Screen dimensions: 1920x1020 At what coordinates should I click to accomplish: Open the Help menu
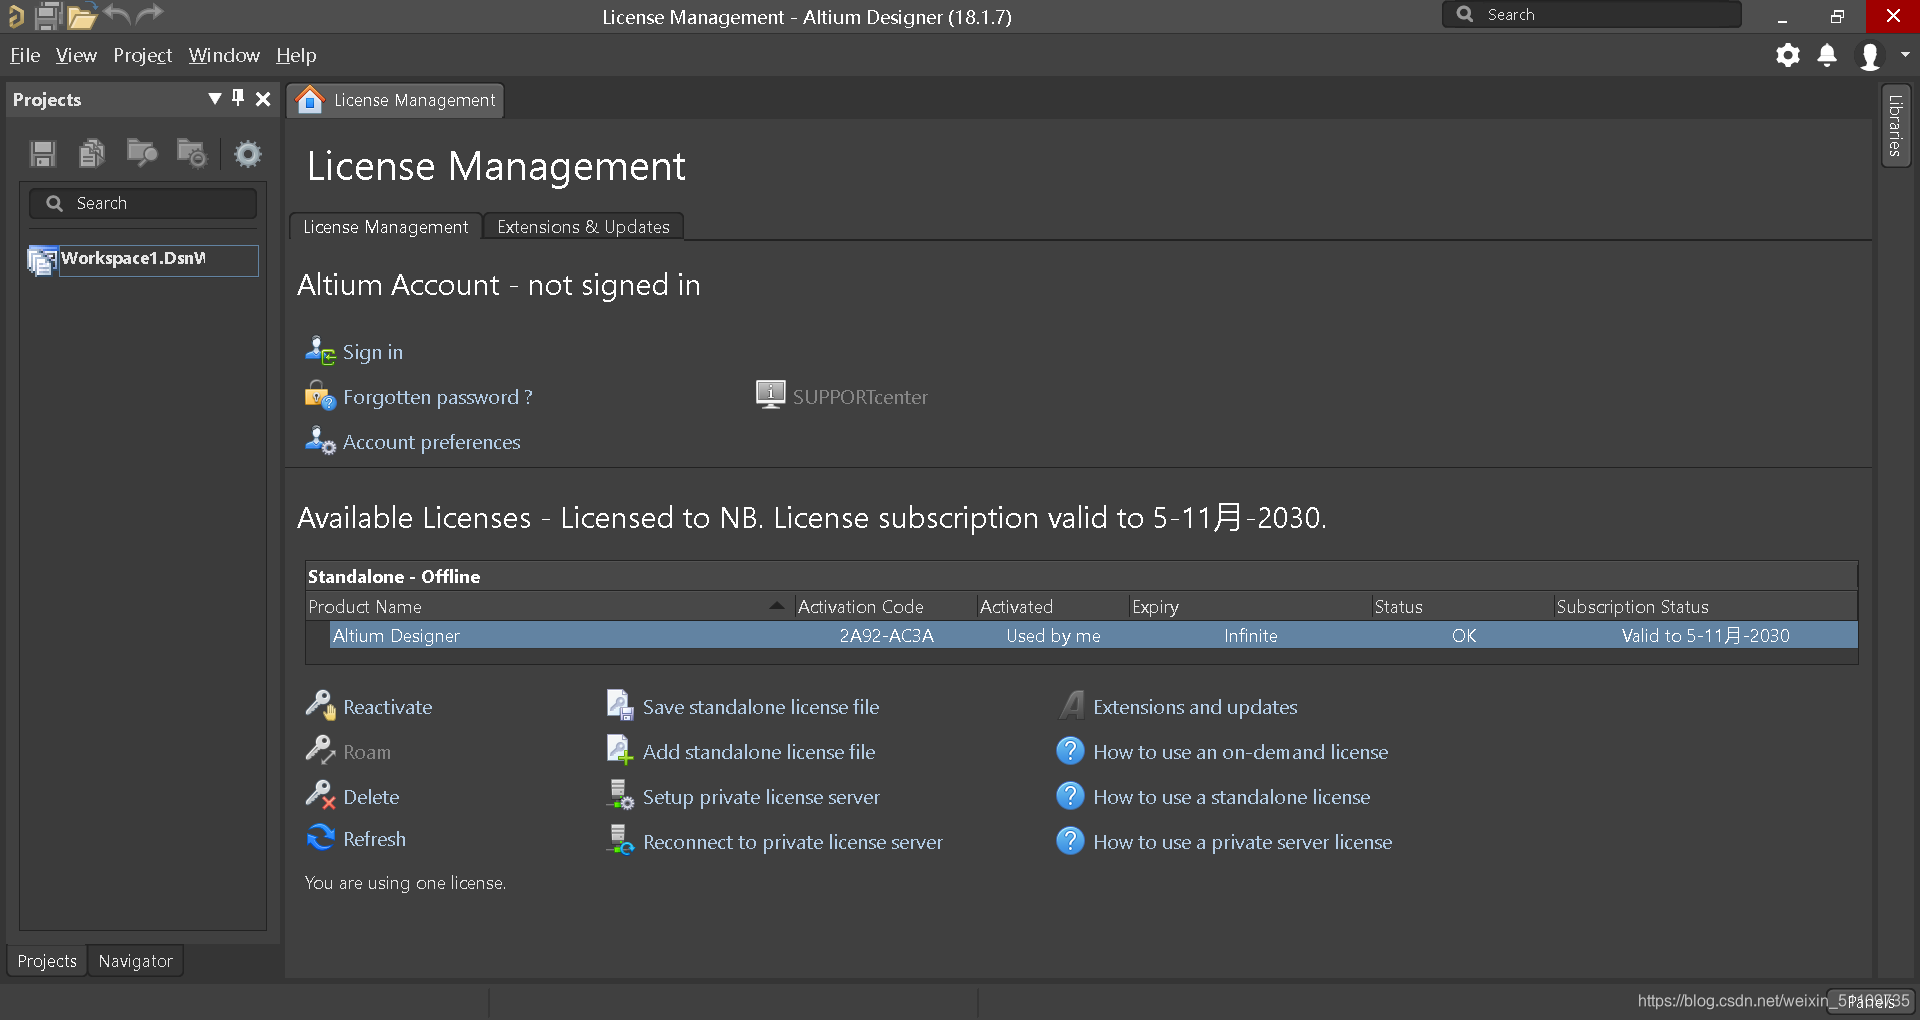click(296, 55)
